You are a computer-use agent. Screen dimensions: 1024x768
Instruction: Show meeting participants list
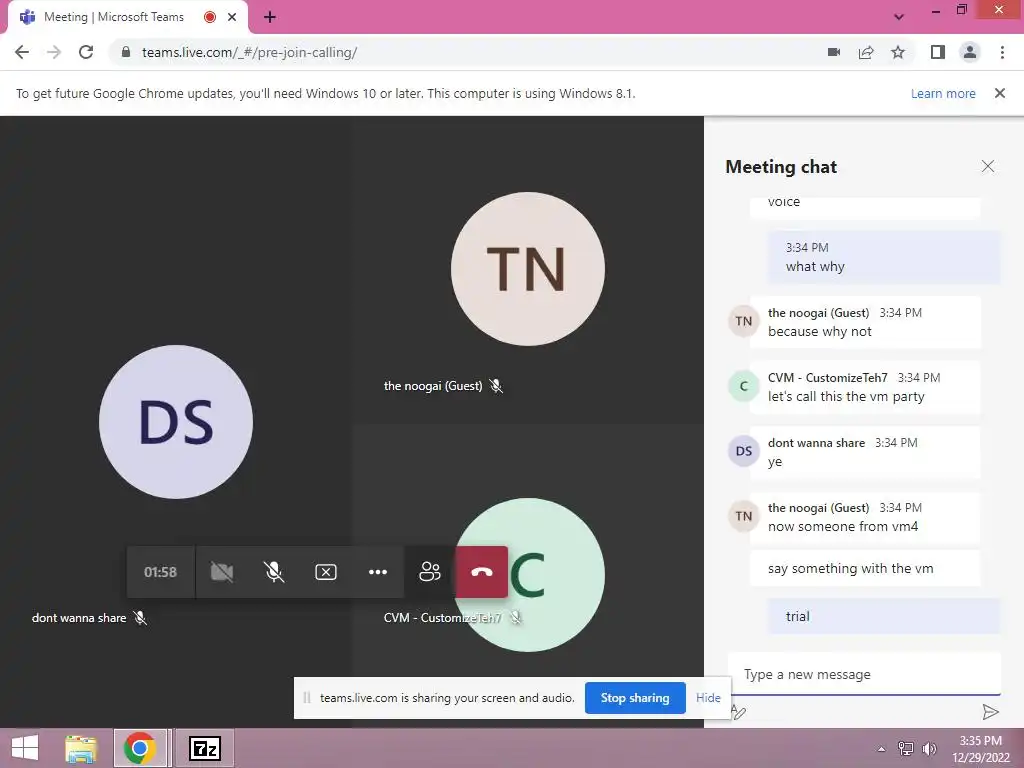click(430, 572)
